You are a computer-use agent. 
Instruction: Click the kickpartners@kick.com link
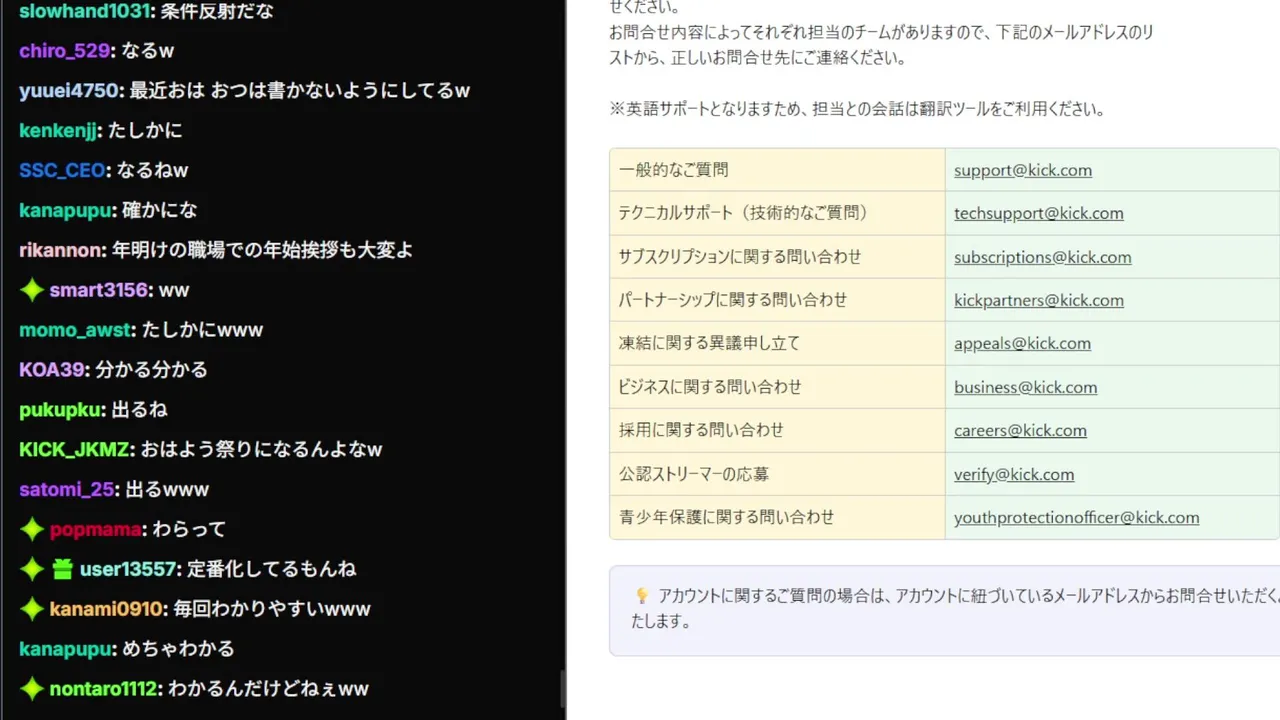[x=1039, y=300]
